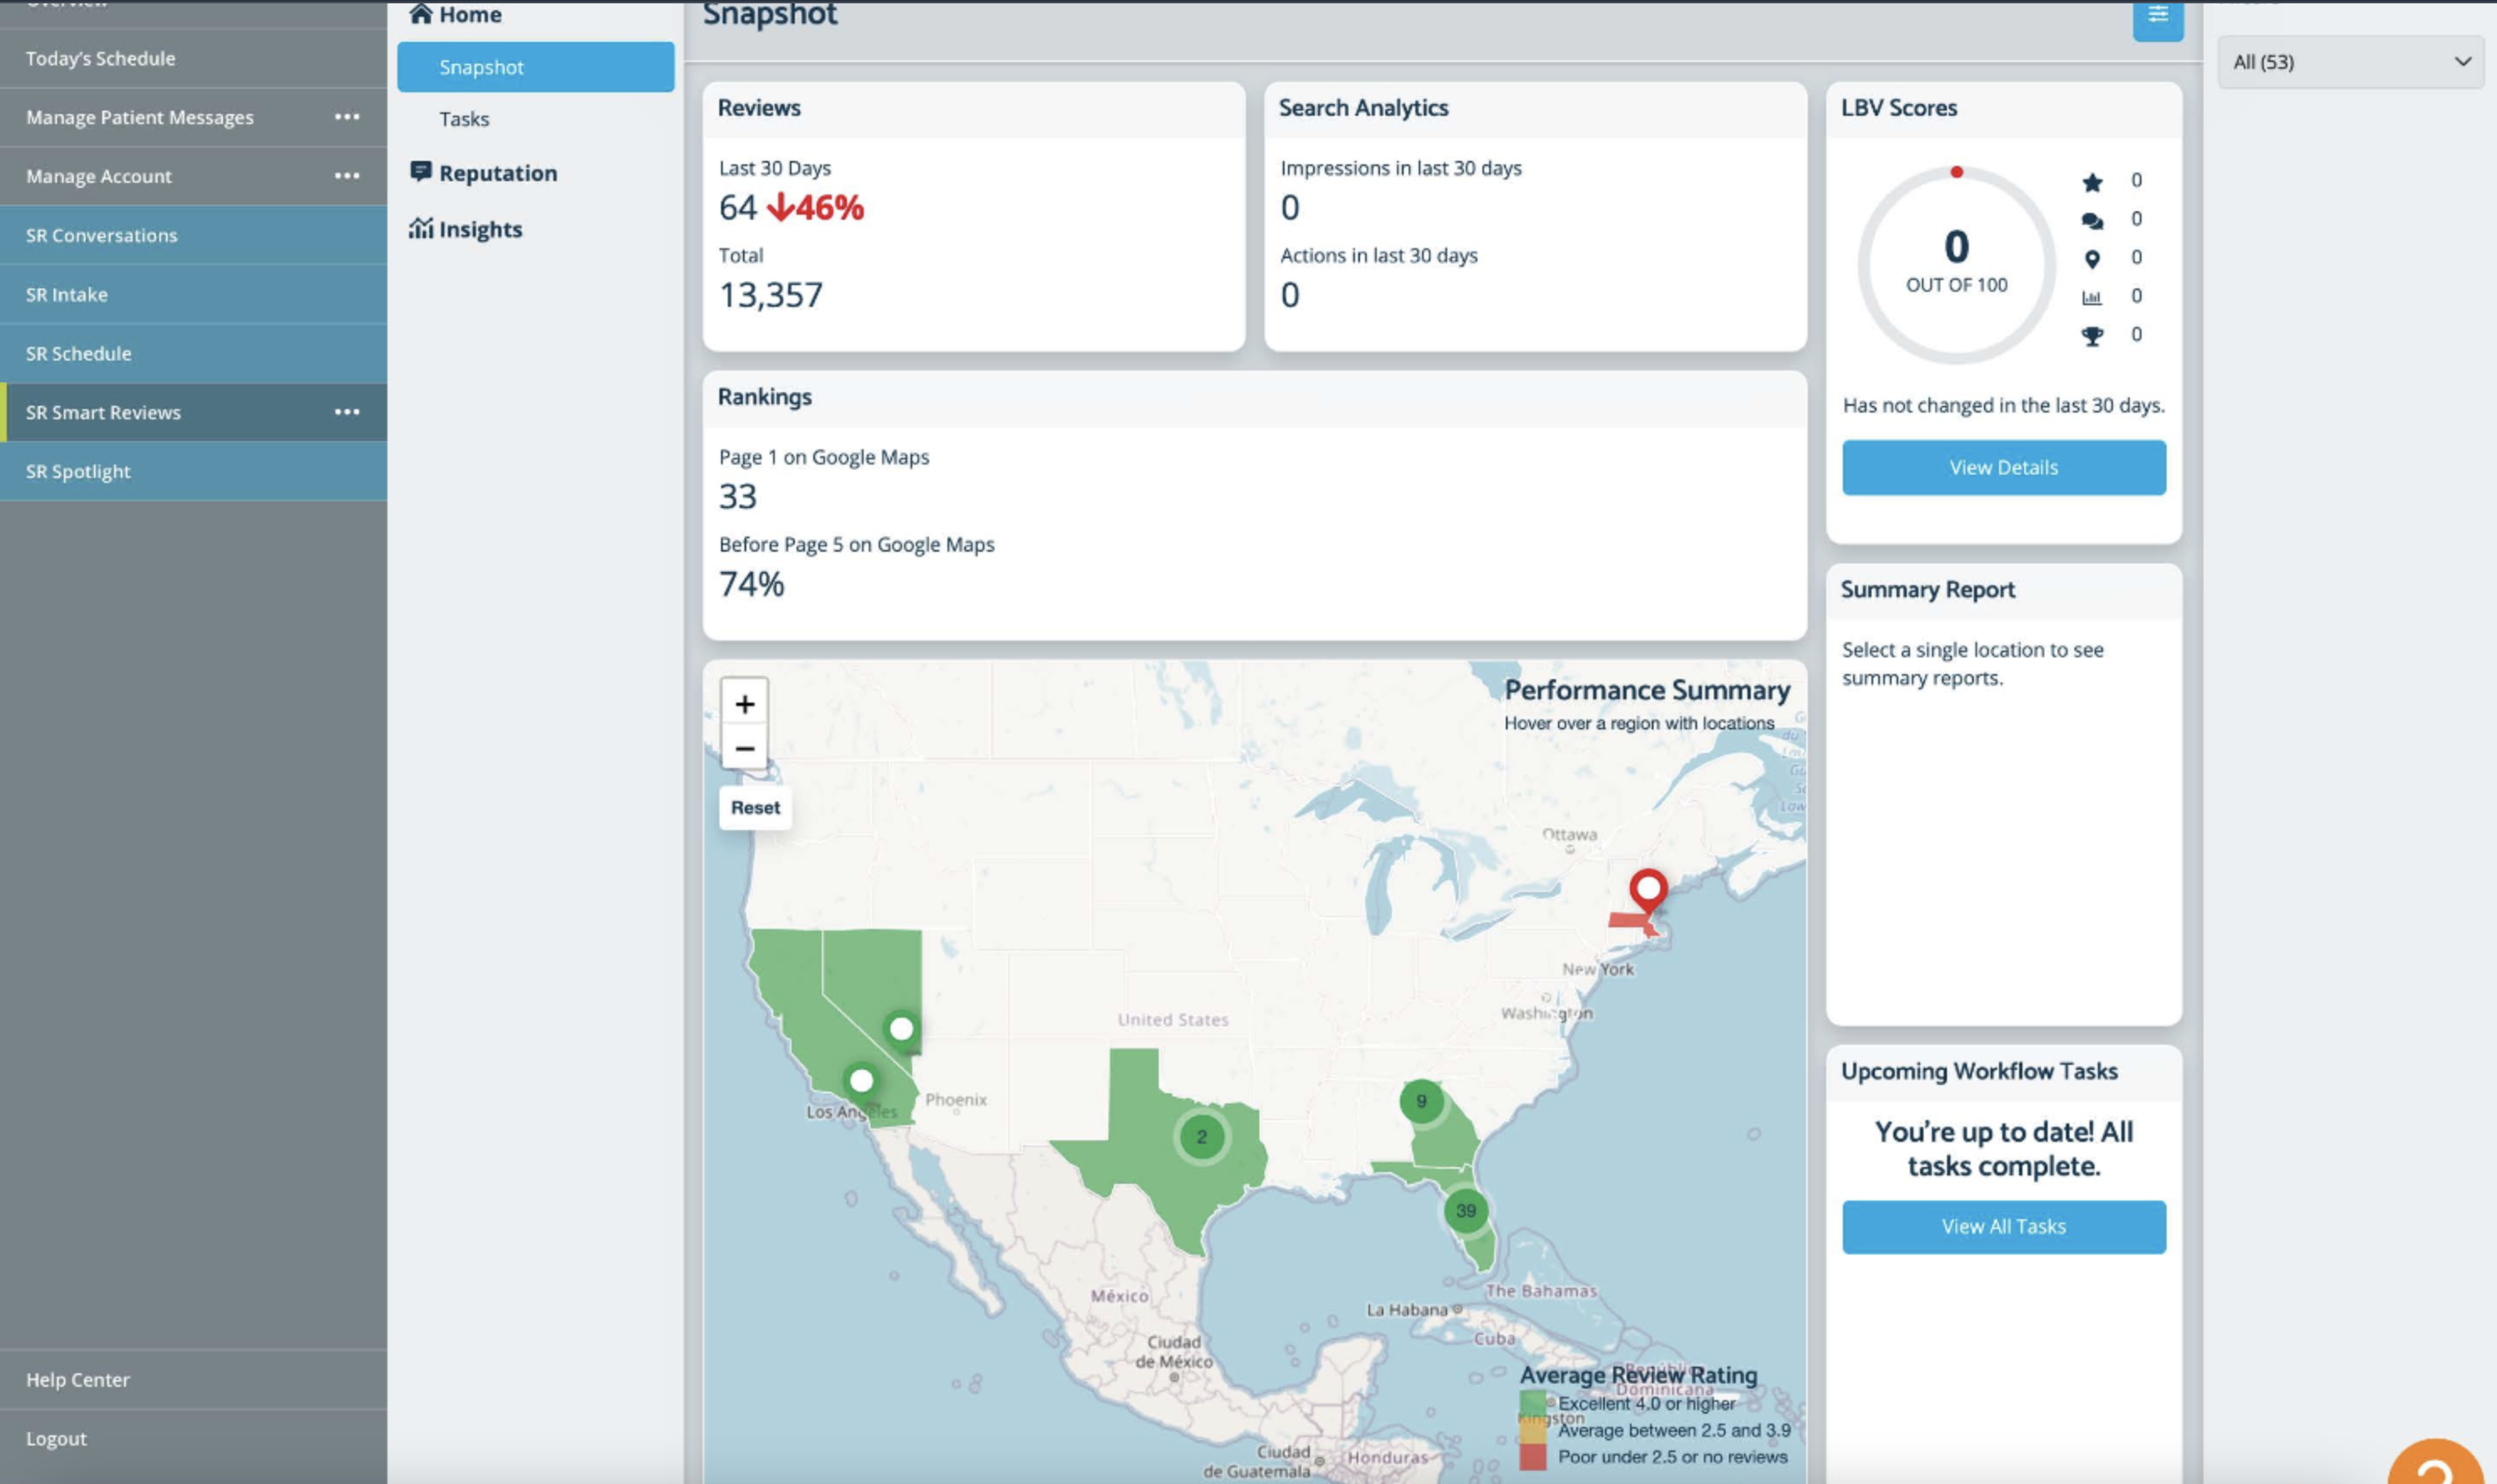Click the star icon in LBV Scores

point(2091,182)
